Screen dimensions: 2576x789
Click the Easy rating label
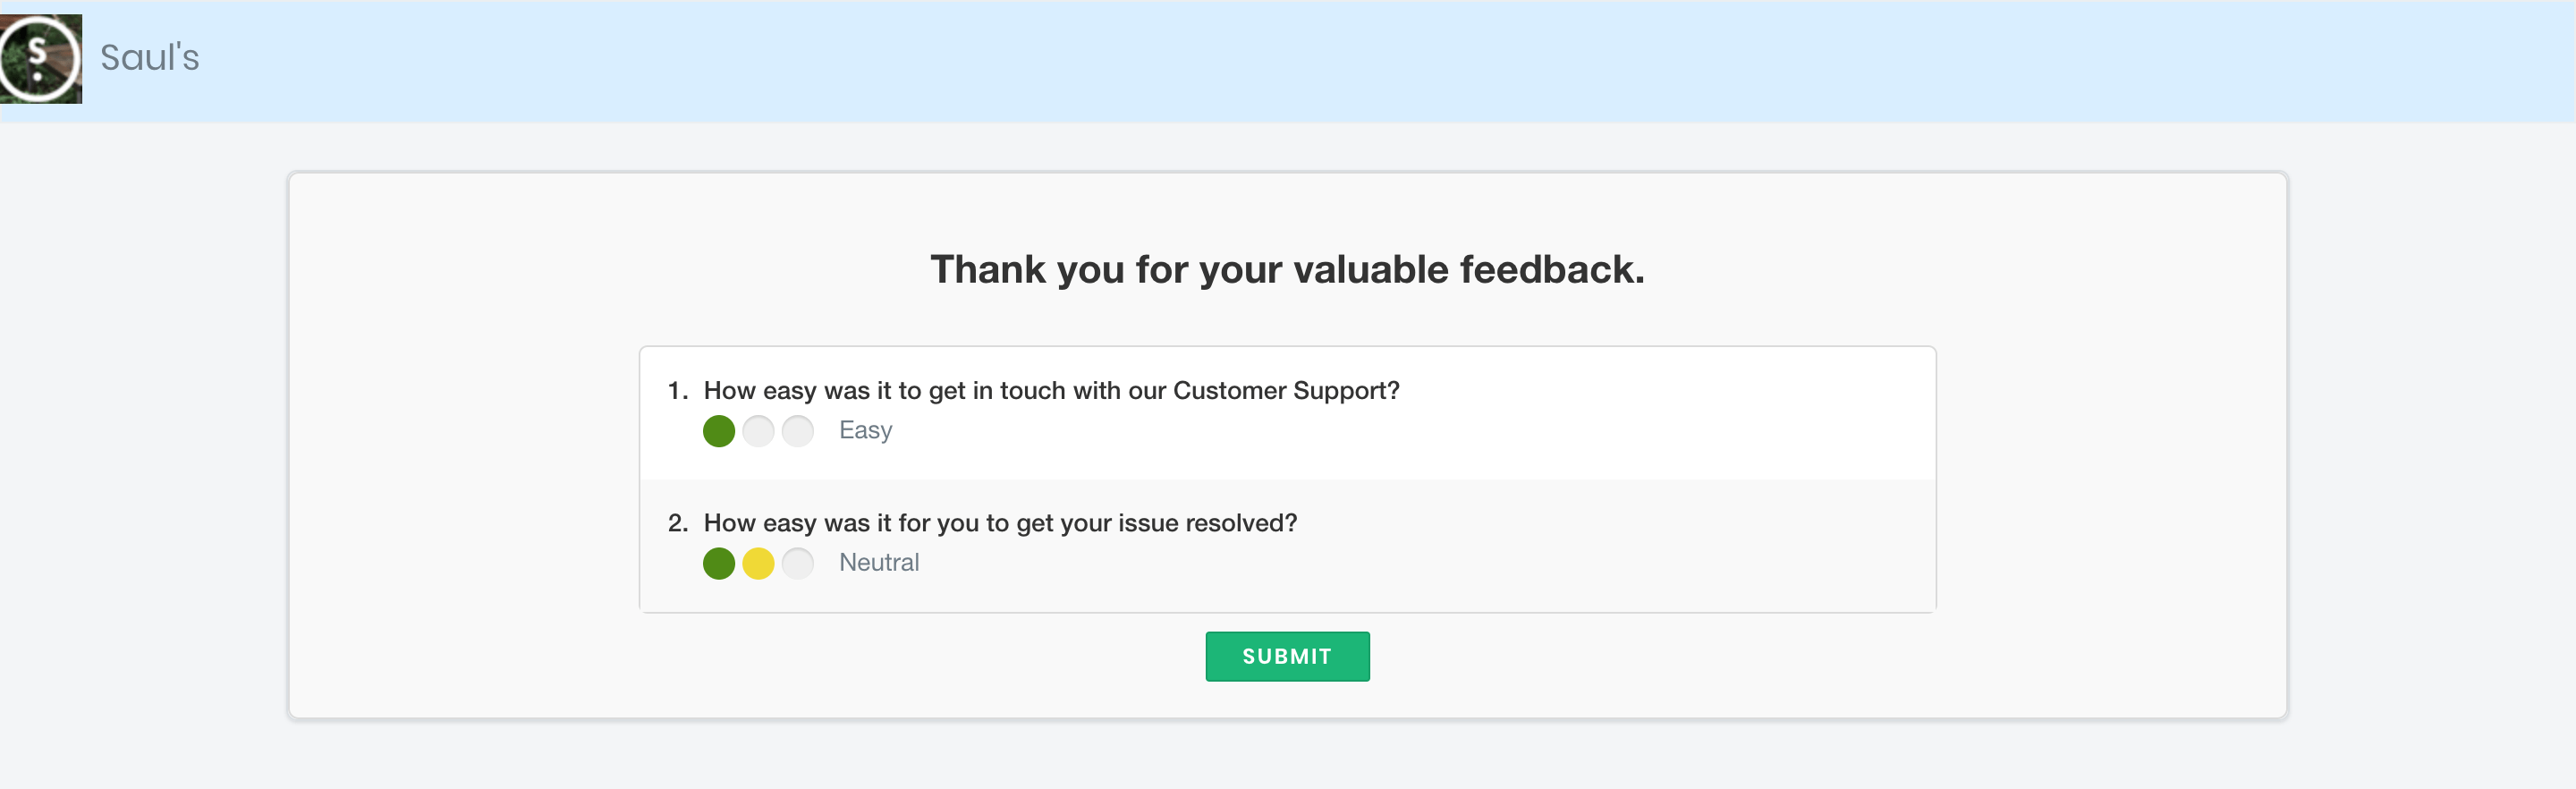click(865, 430)
